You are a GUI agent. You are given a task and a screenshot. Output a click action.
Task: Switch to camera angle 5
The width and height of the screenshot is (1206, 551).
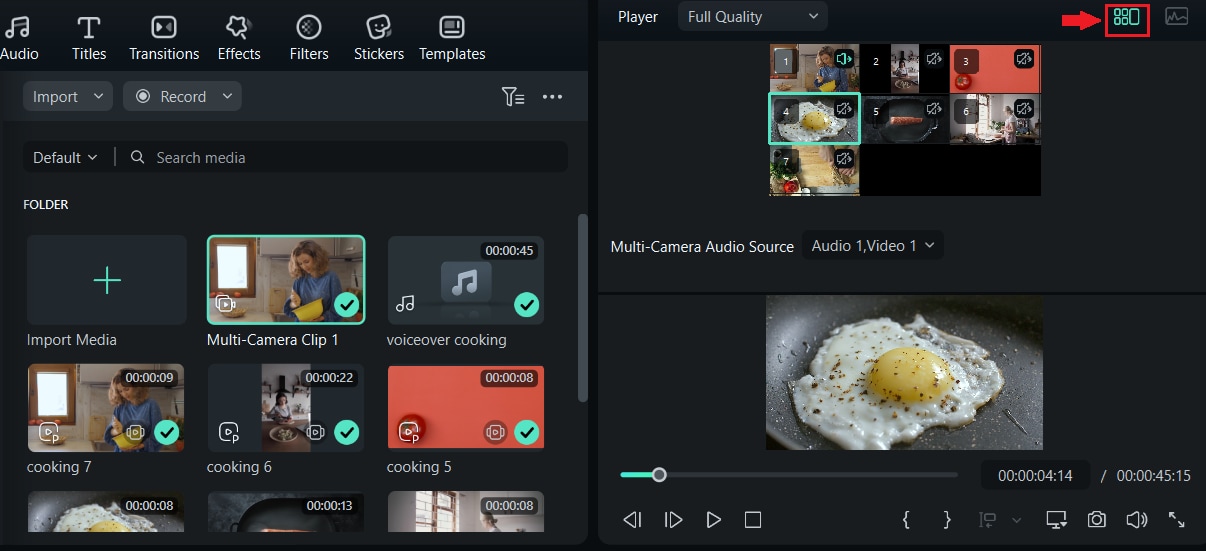point(904,119)
